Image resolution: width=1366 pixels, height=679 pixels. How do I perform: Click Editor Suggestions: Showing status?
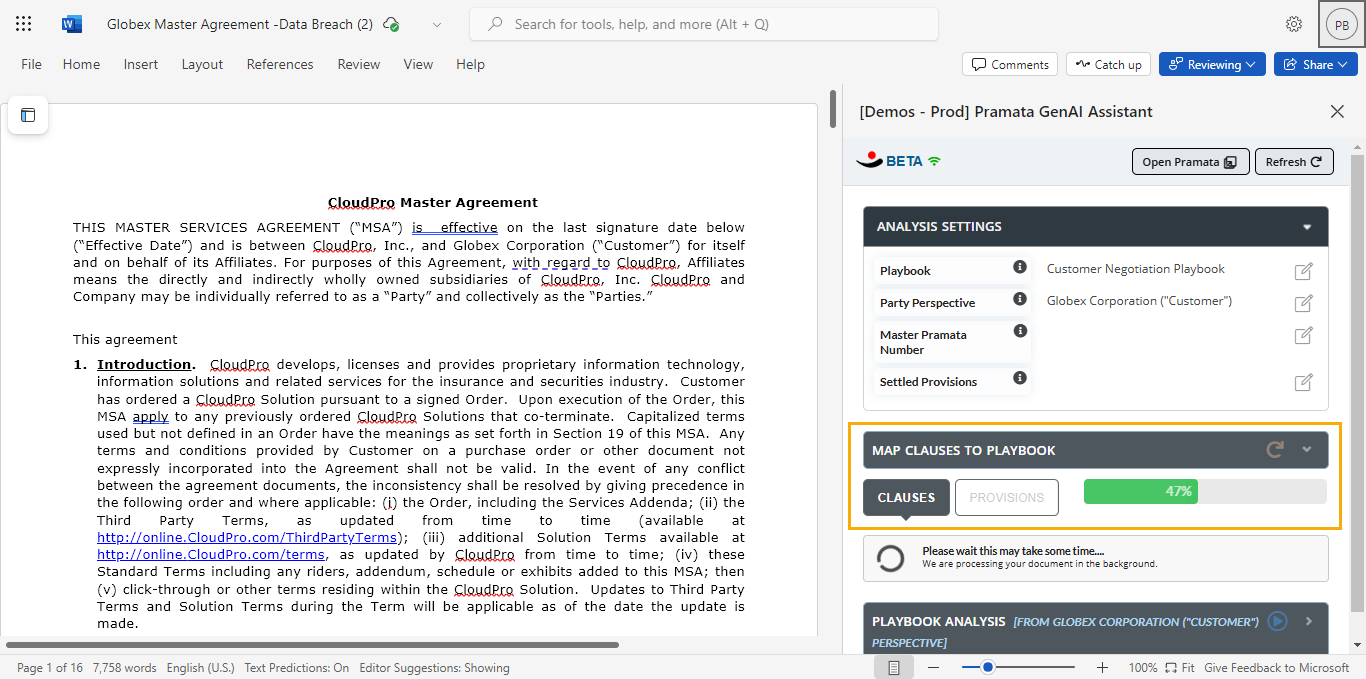coord(434,667)
